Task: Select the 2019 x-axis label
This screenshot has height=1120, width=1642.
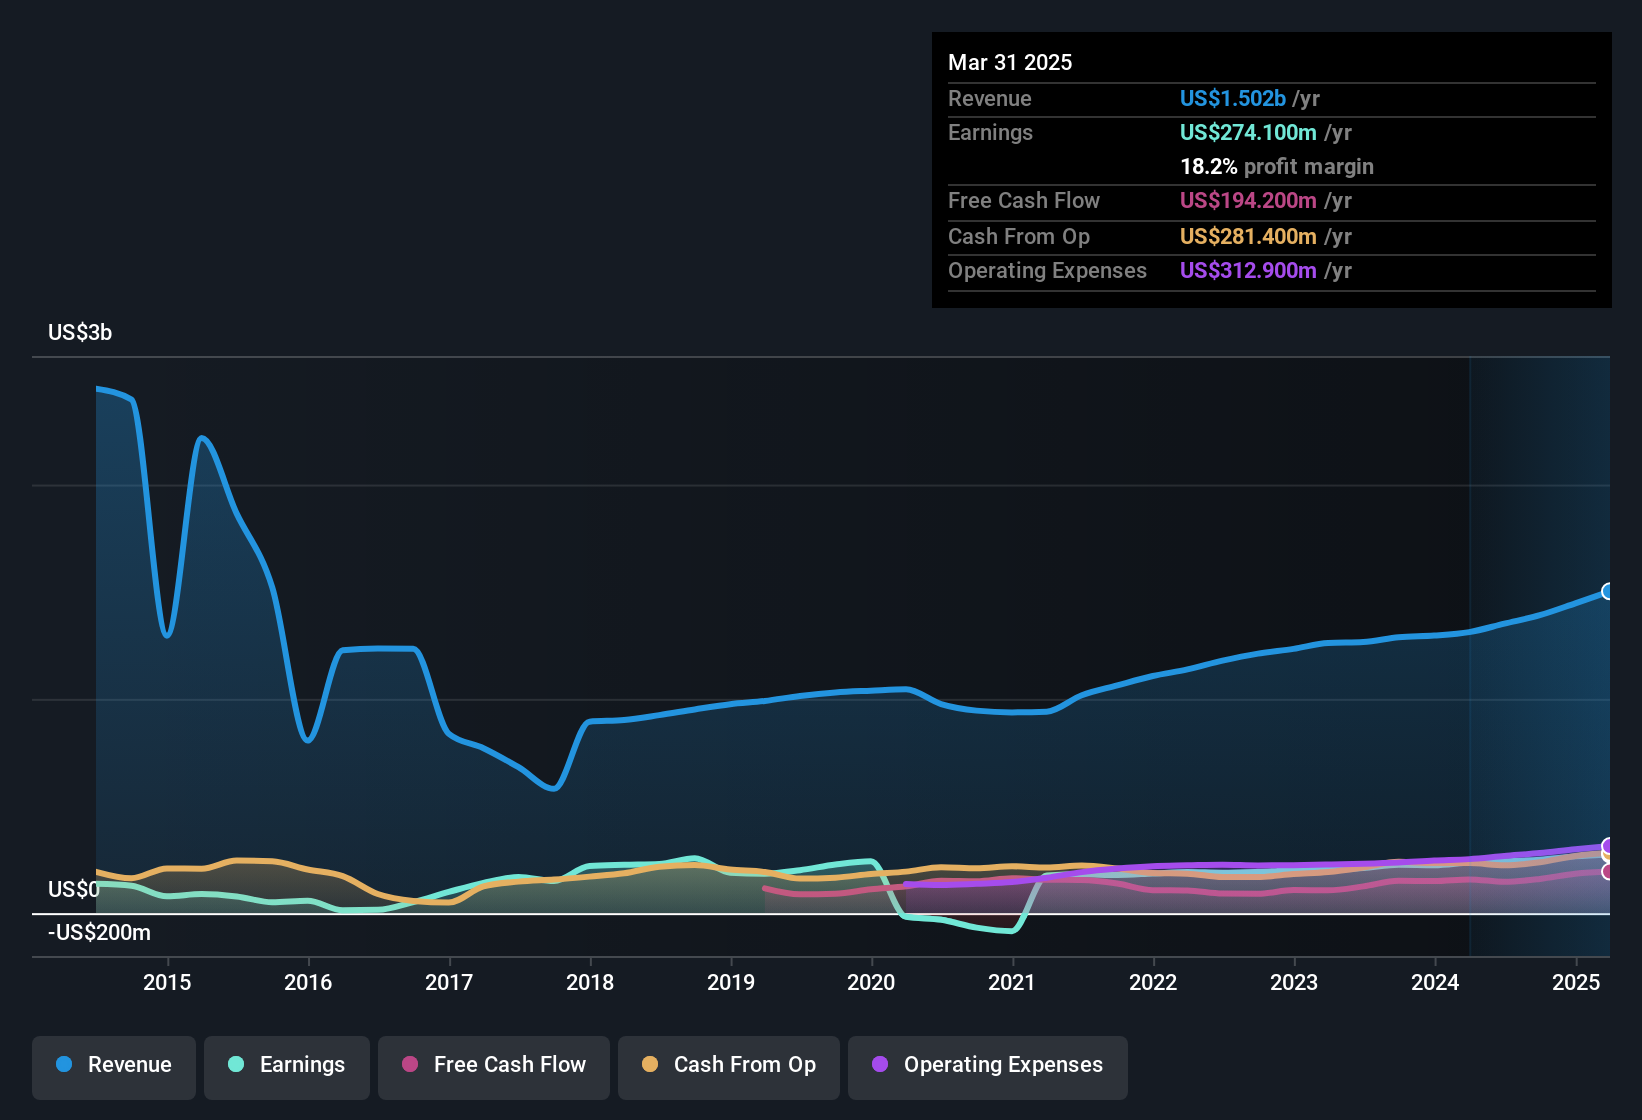Action: coord(731,982)
